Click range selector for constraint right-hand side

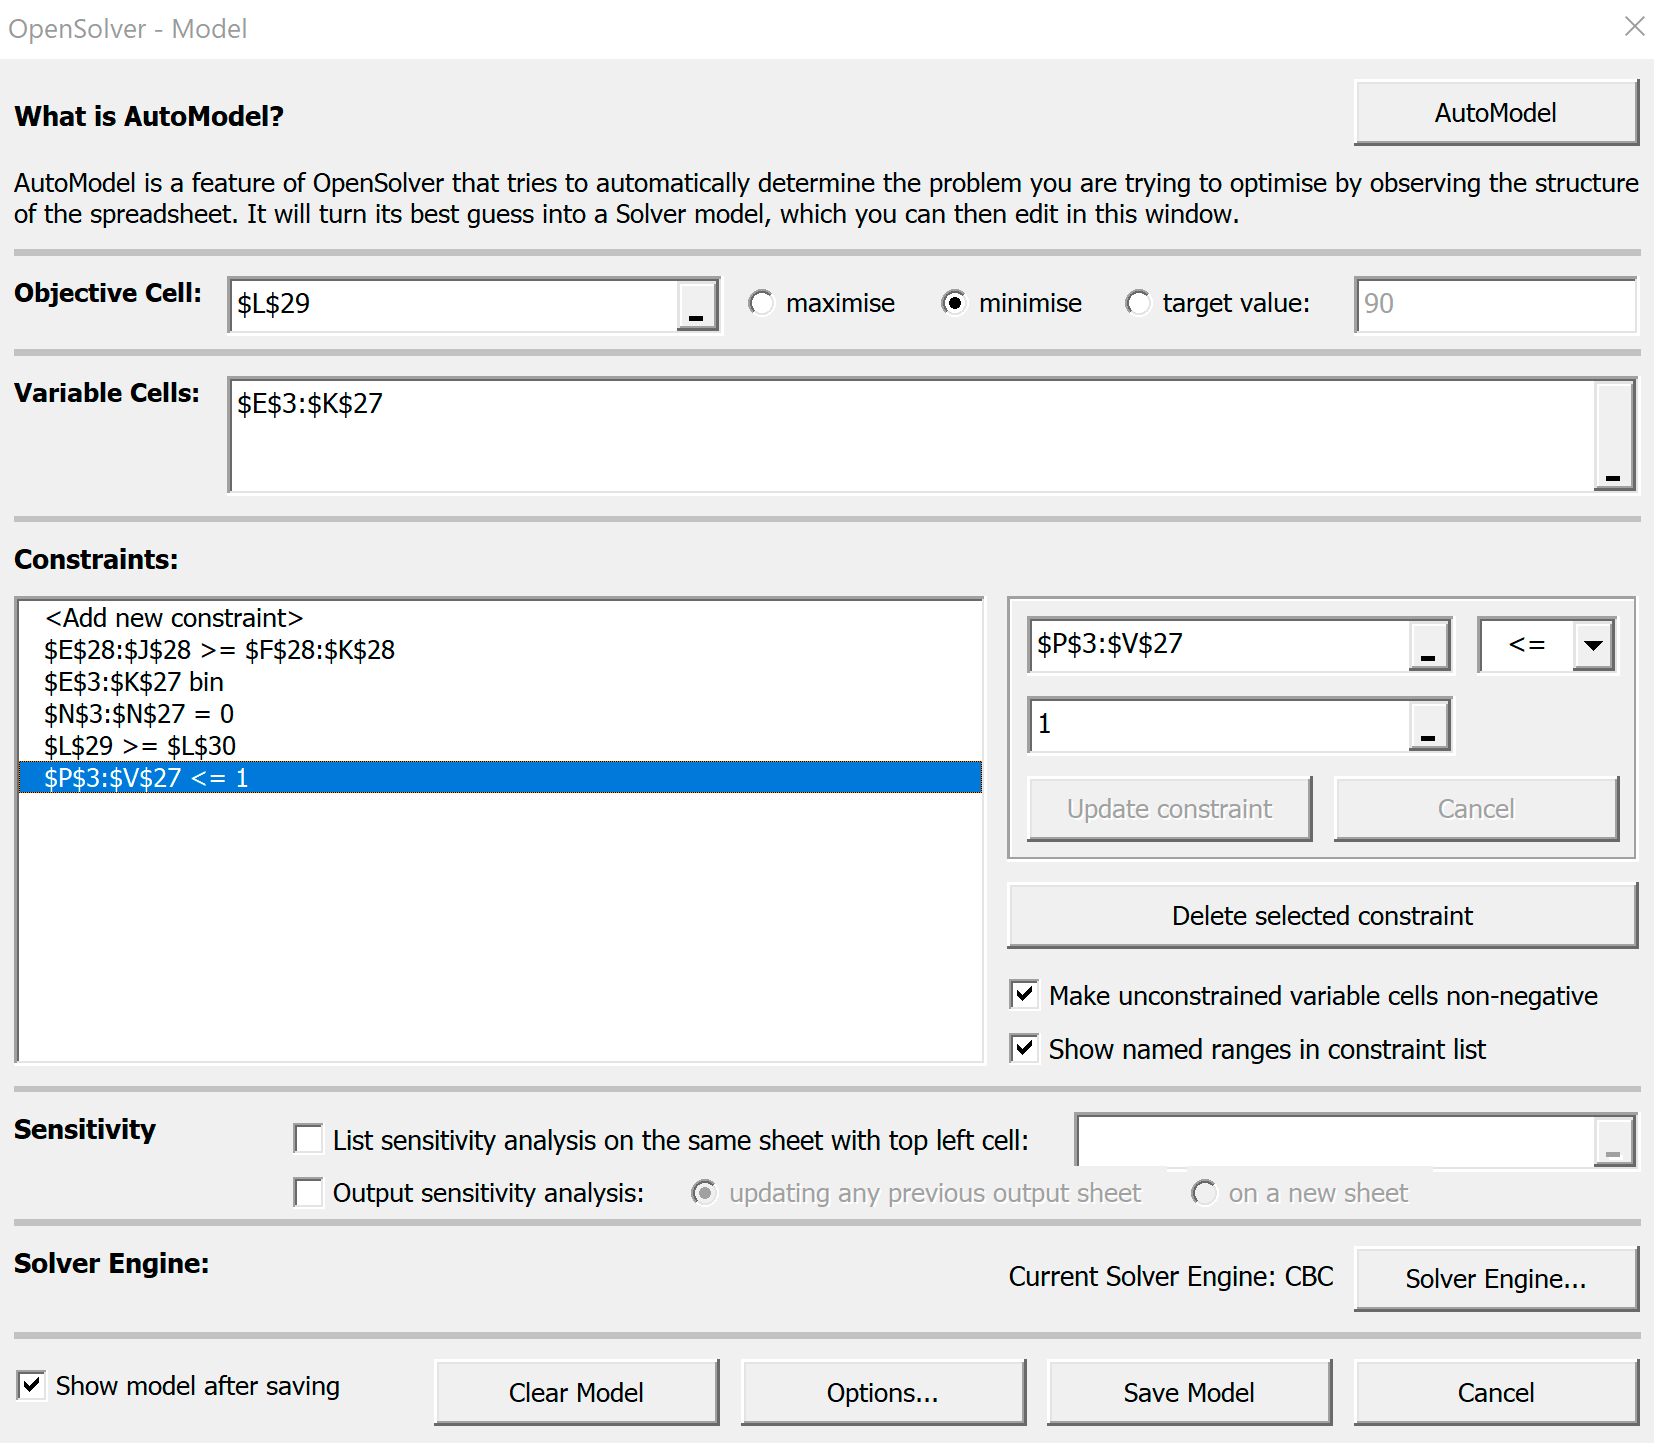click(1428, 725)
